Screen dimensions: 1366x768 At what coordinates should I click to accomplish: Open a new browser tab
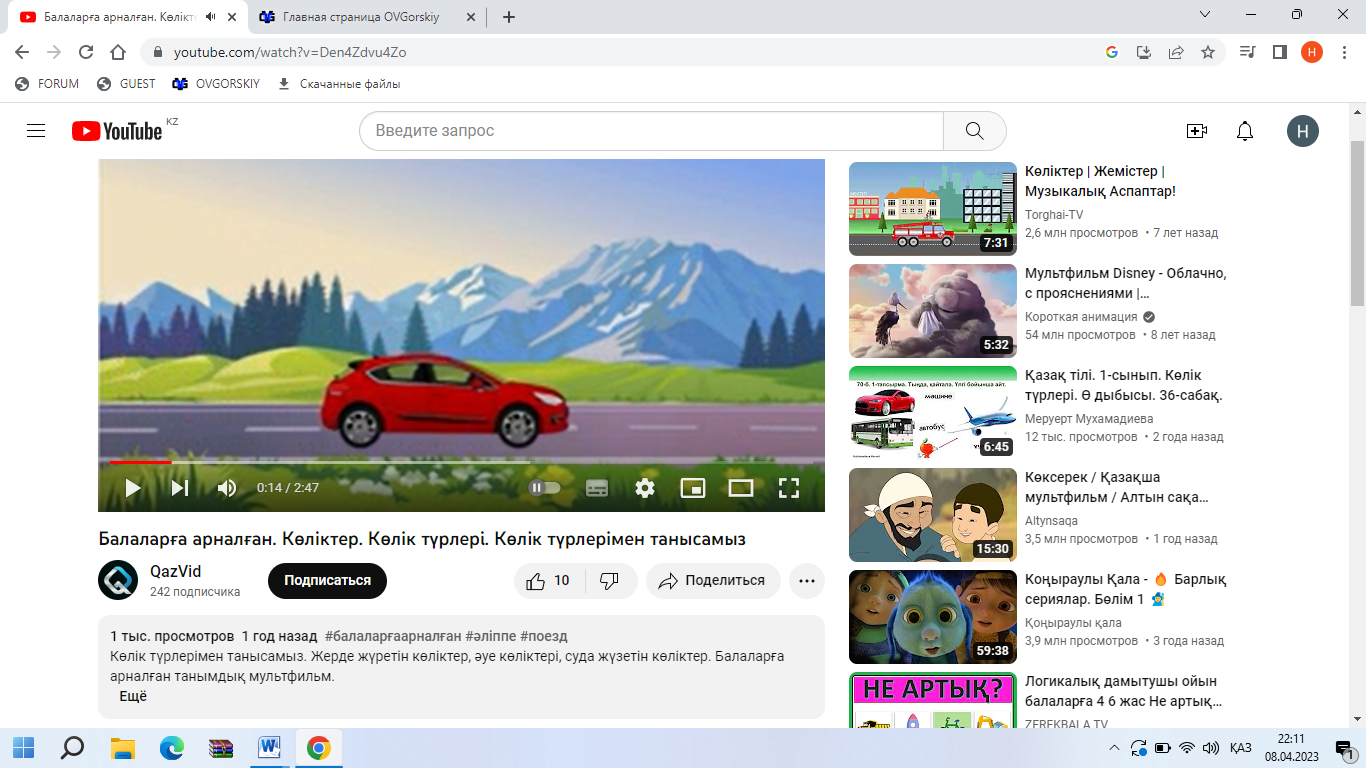point(508,17)
